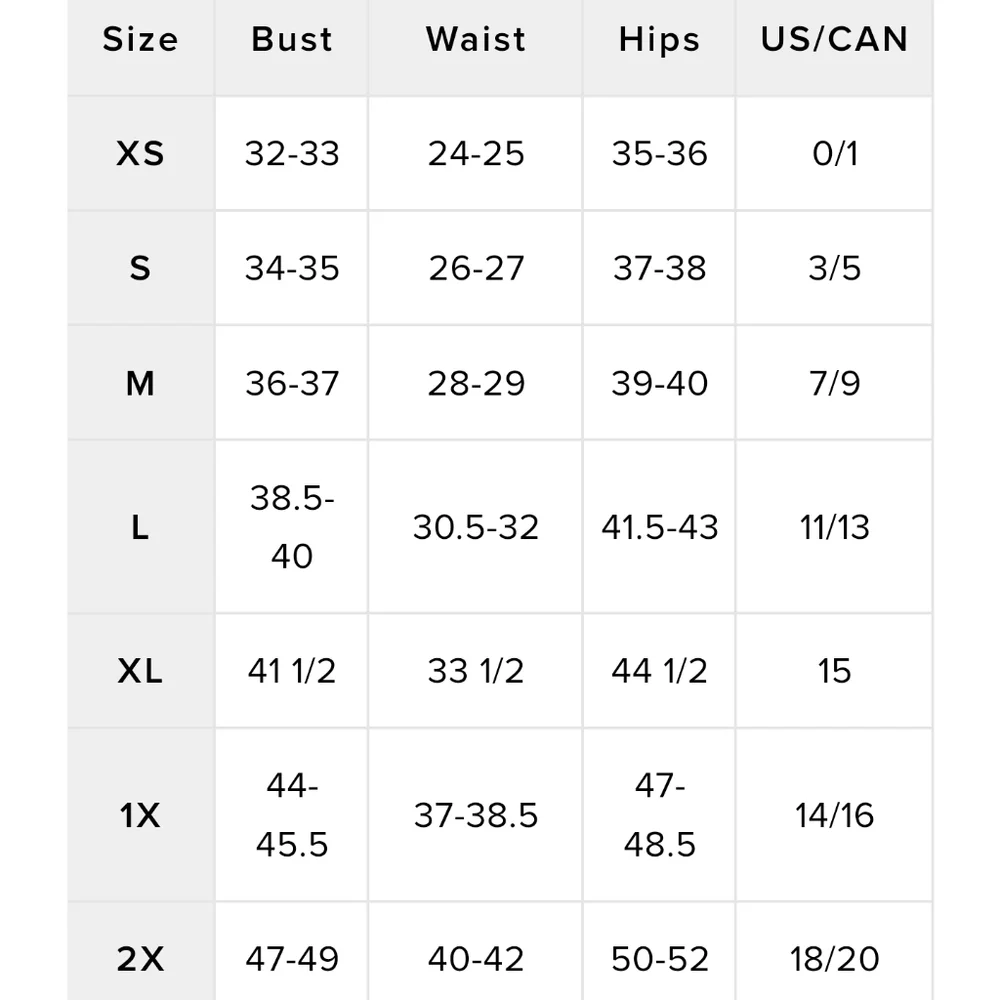The image size is (1000, 1000).
Task: Click the Hips column header
Action: 659,40
